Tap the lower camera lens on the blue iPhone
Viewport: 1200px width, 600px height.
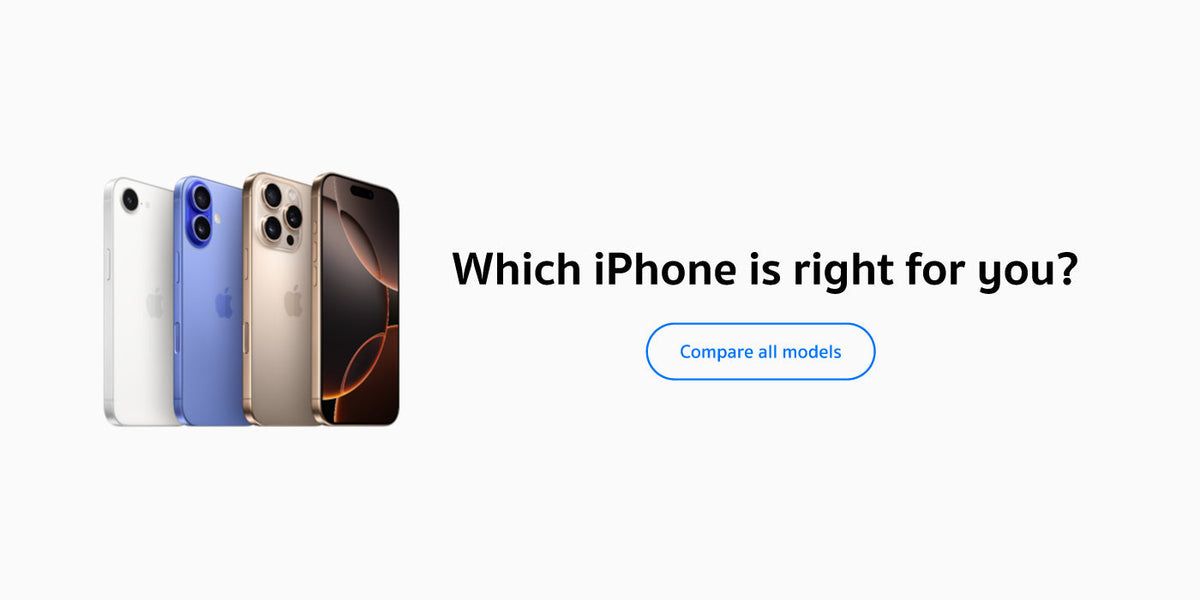(x=201, y=227)
